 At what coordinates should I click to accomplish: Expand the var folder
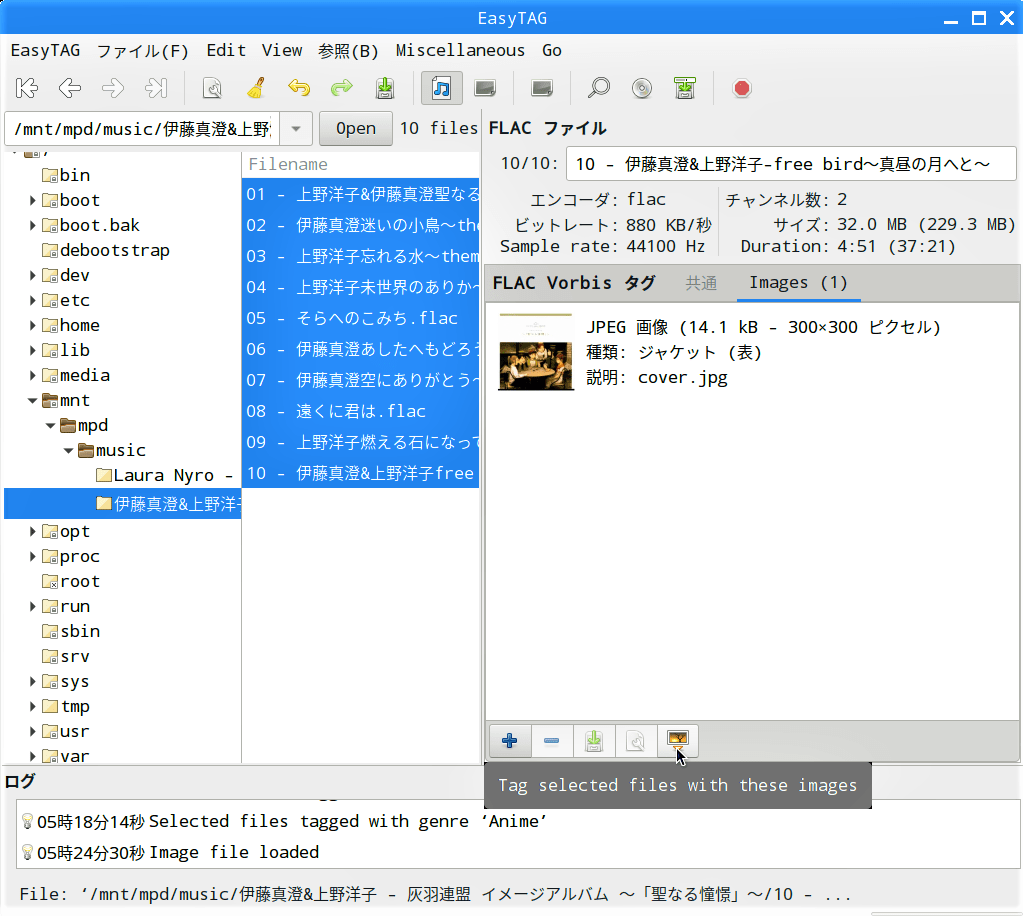32,756
